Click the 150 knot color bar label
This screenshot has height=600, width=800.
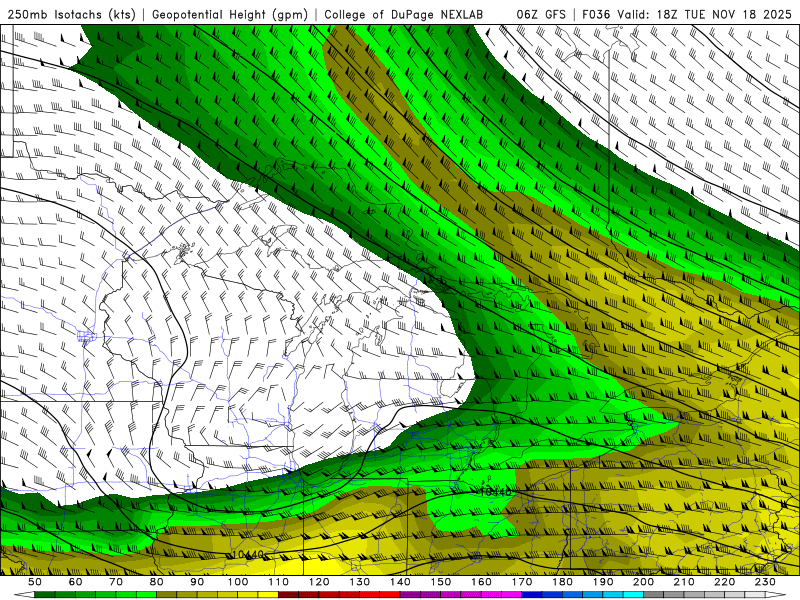(440, 582)
